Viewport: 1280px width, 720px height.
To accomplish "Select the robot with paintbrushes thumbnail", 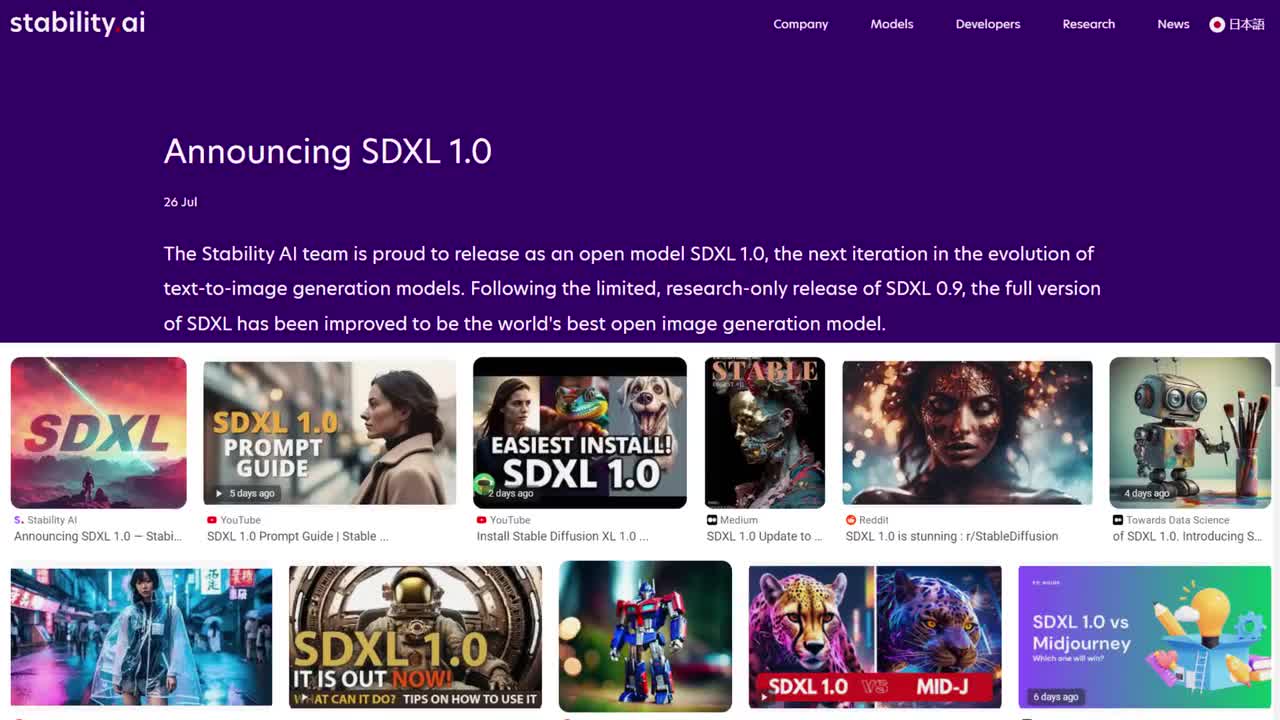I will [1190, 433].
